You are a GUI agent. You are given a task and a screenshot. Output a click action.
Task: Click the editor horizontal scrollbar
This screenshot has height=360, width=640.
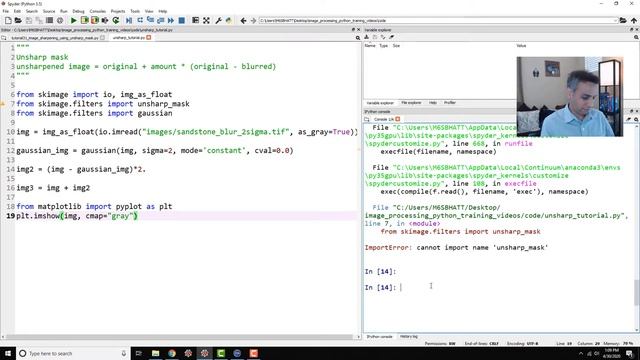[x=180, y=337]
